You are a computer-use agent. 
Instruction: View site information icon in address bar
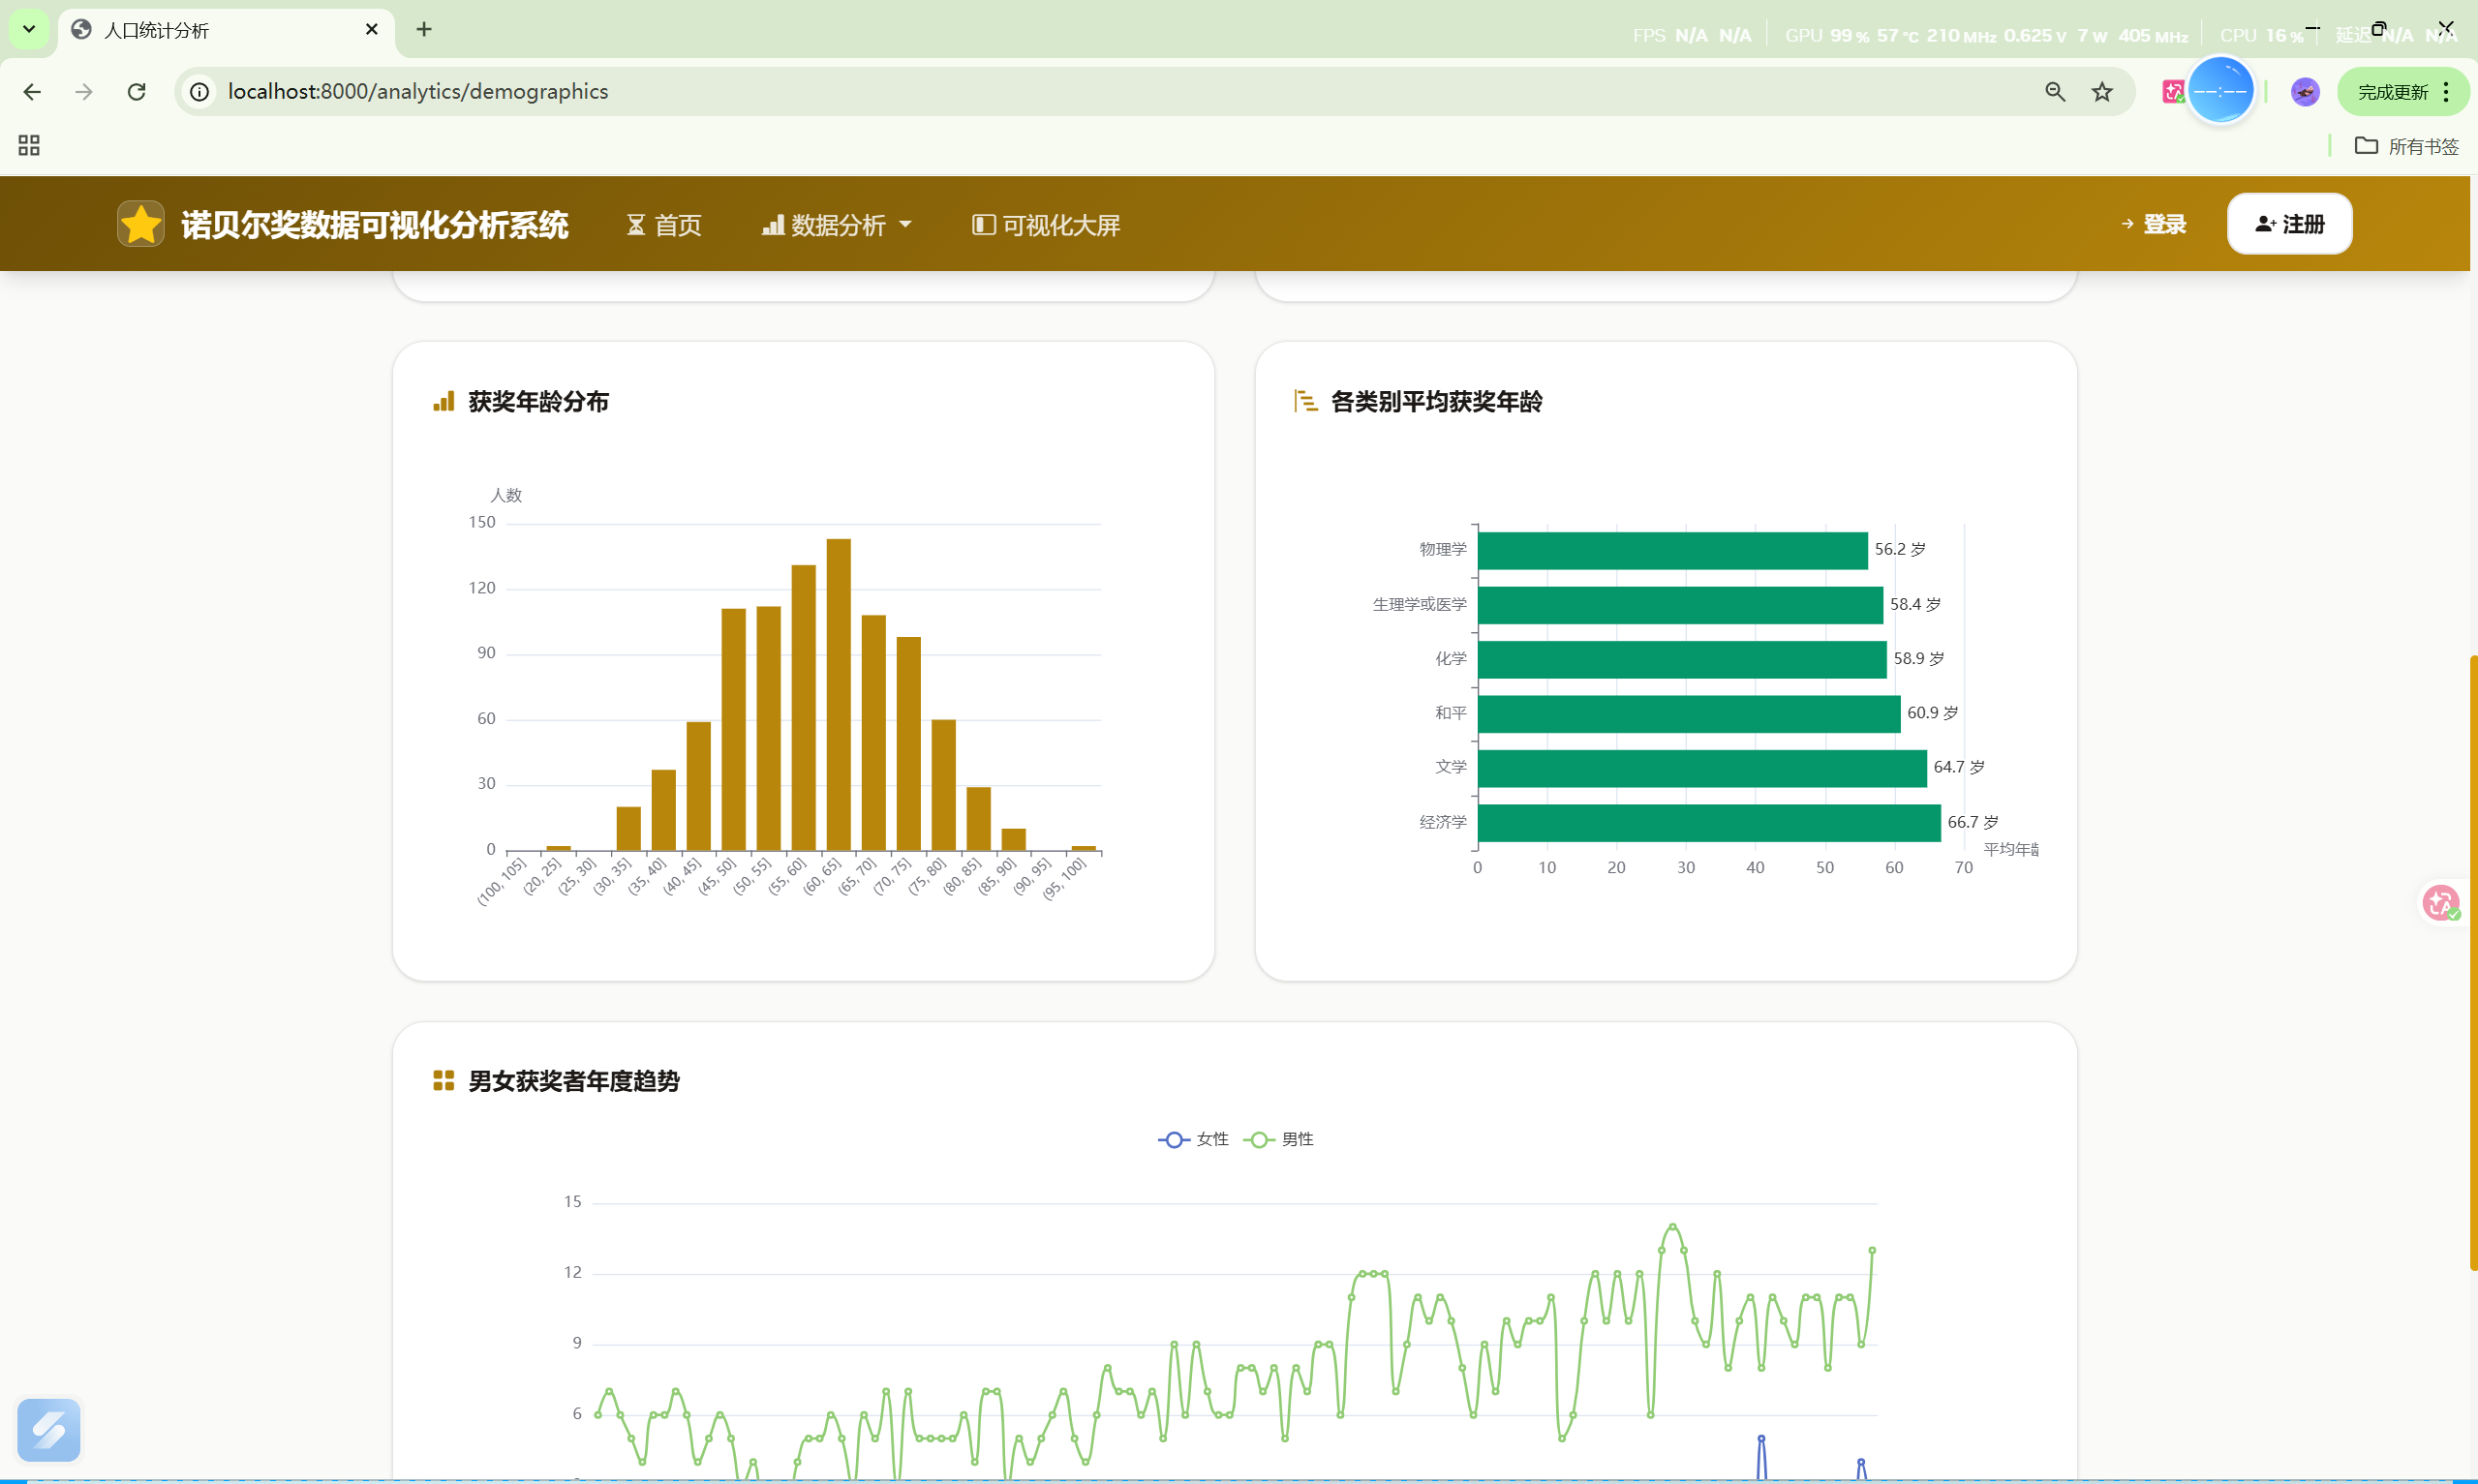point(200,92)
